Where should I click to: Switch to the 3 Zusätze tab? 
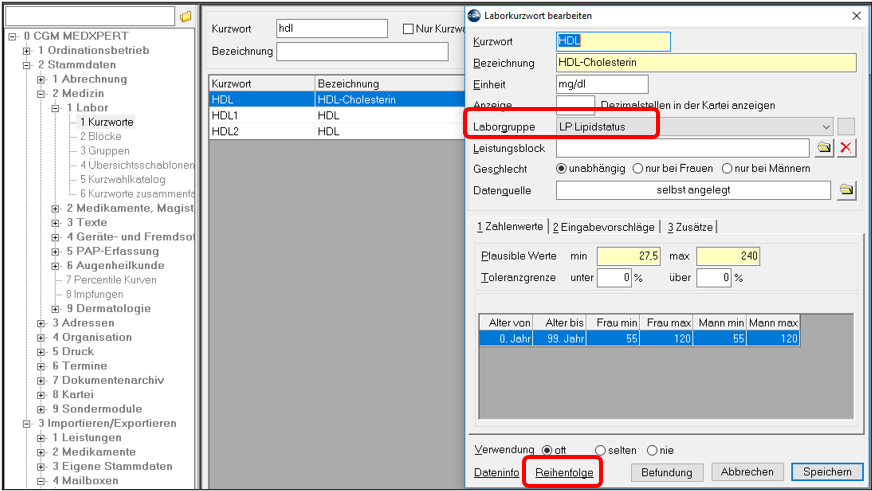point(690,227)
